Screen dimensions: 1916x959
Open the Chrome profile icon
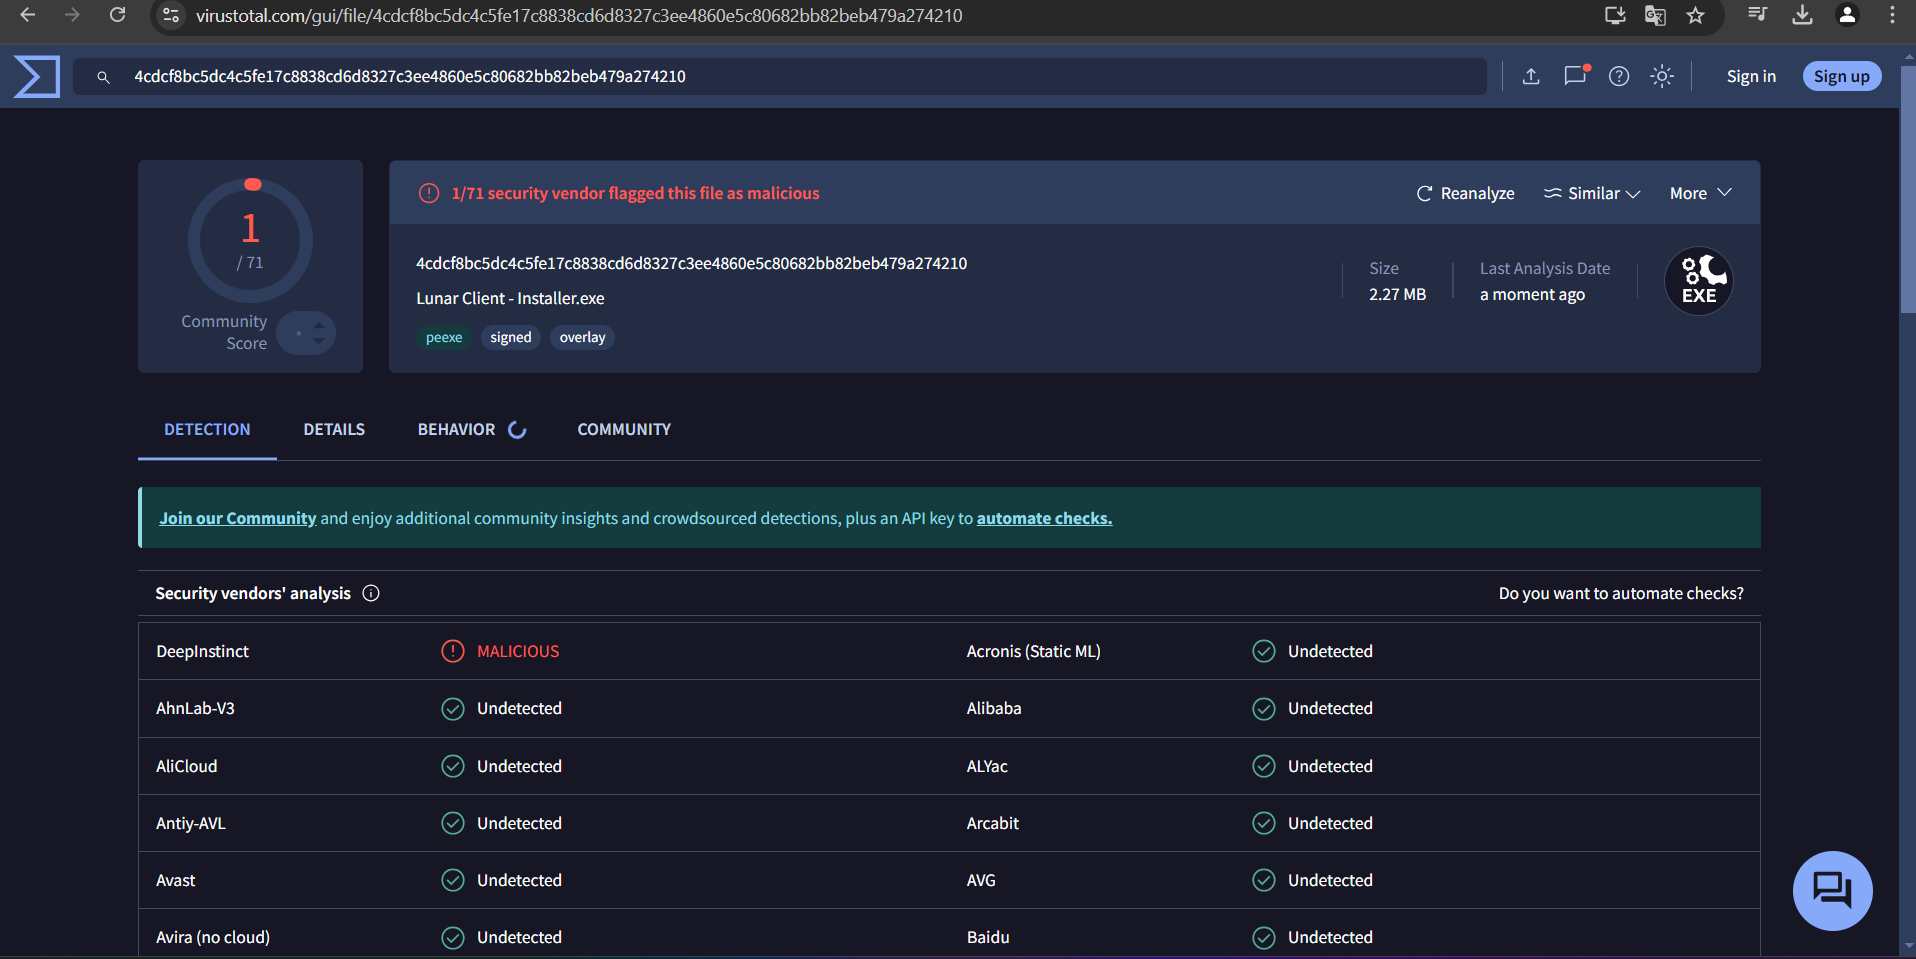point(1848,14)
